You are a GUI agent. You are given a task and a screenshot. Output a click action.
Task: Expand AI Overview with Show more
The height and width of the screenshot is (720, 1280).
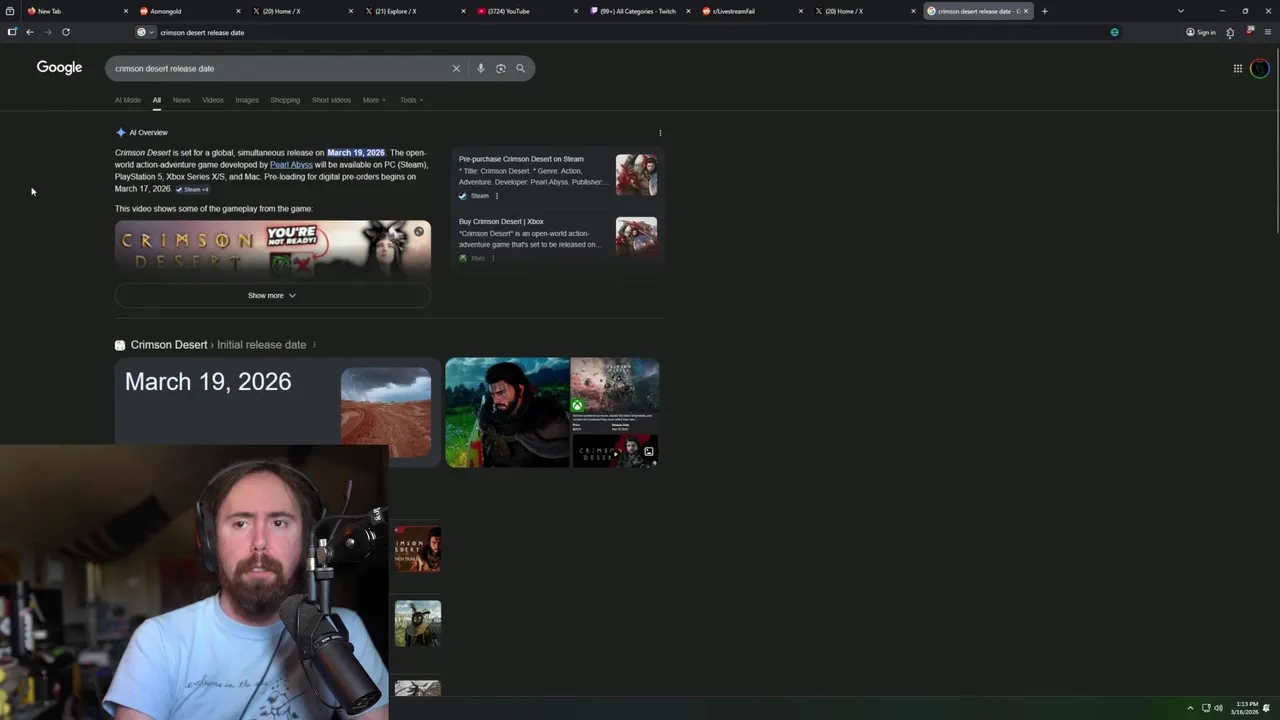272,295
